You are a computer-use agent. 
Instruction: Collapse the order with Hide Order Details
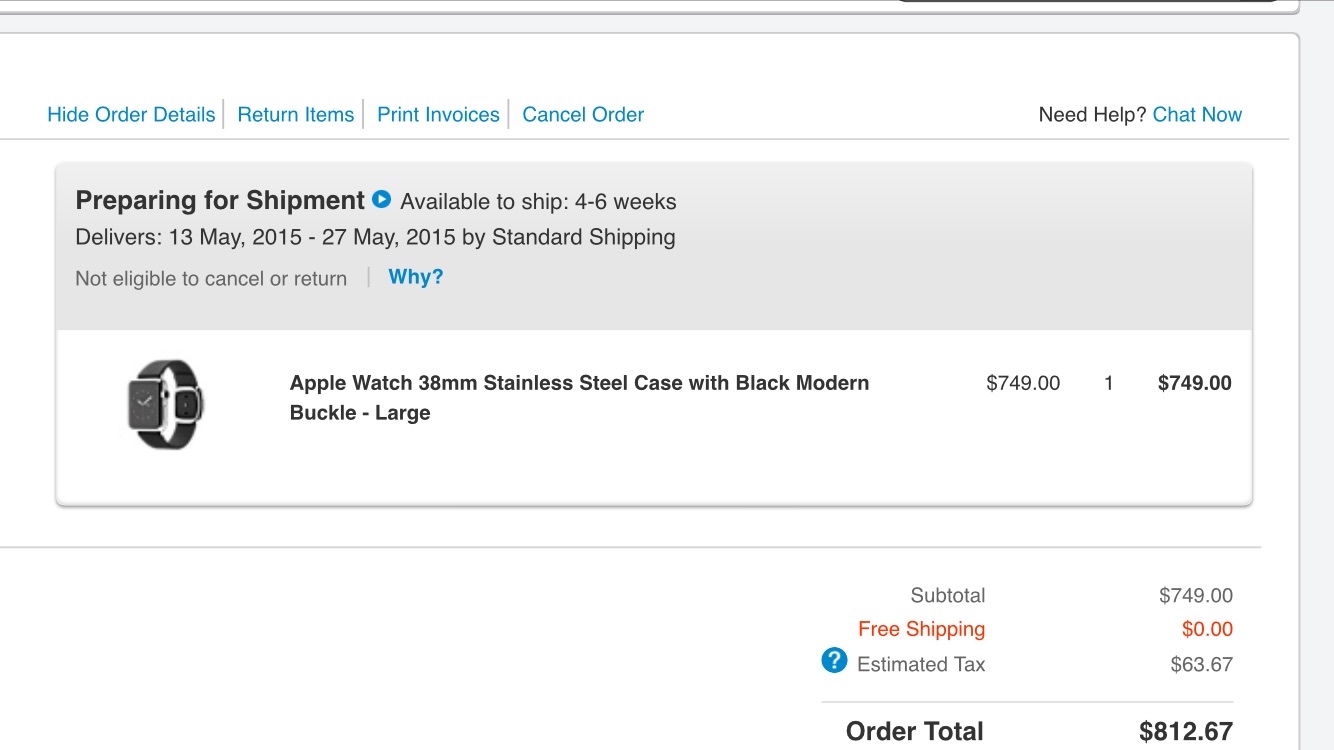coord(131,115)
